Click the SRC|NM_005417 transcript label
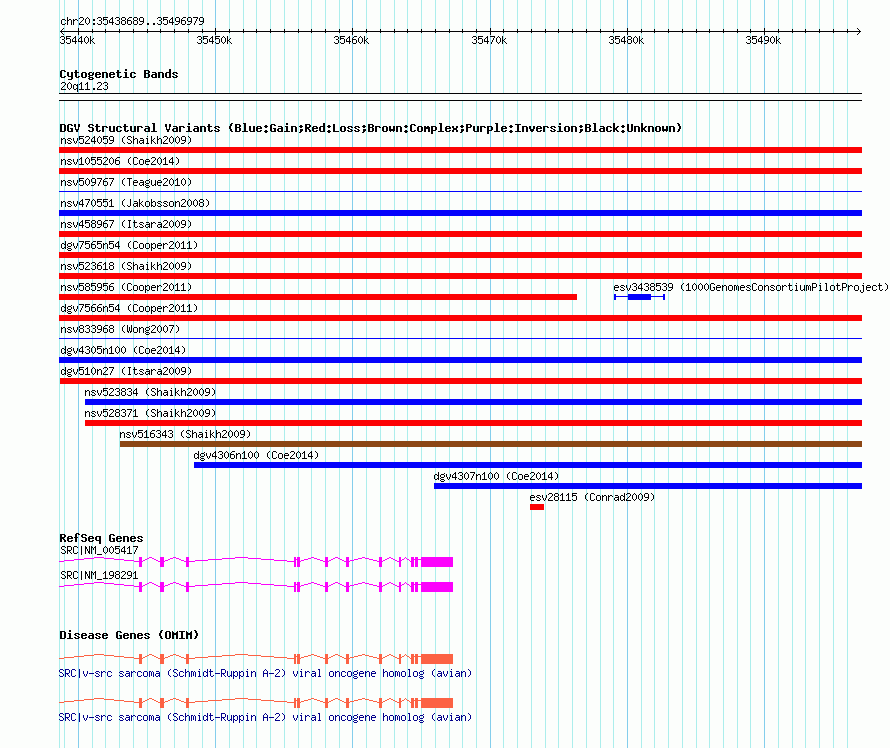The image size is (890, 748). coord(99,550)
